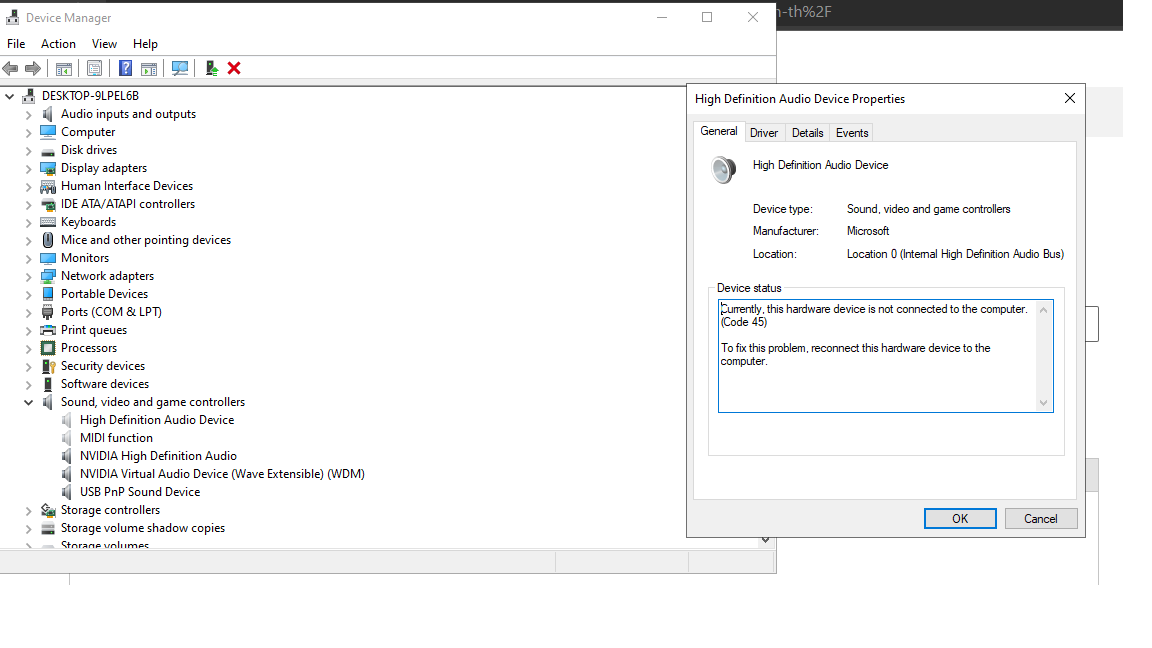Click OK in the Properties dialog

pos(960,519)
